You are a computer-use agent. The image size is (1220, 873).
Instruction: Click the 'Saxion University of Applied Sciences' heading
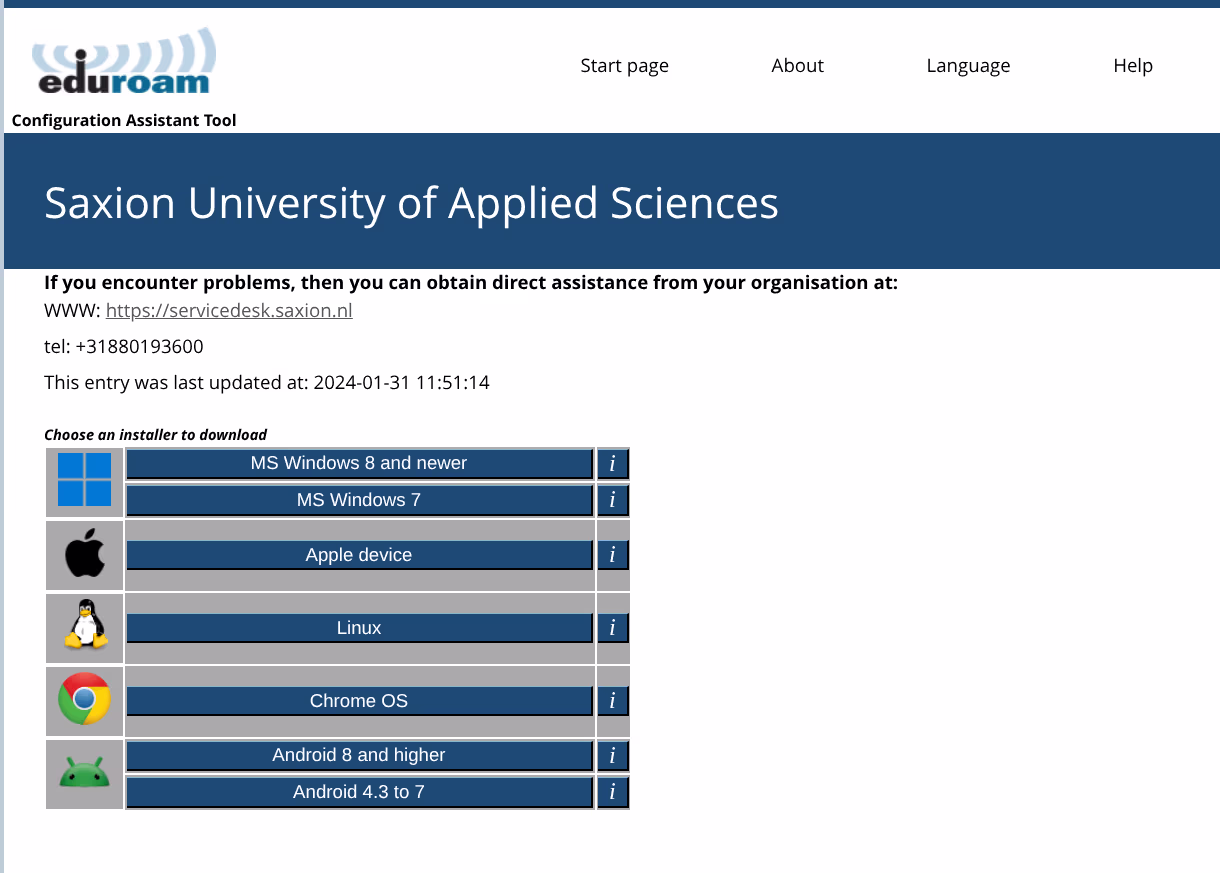[x=411, y=203]
